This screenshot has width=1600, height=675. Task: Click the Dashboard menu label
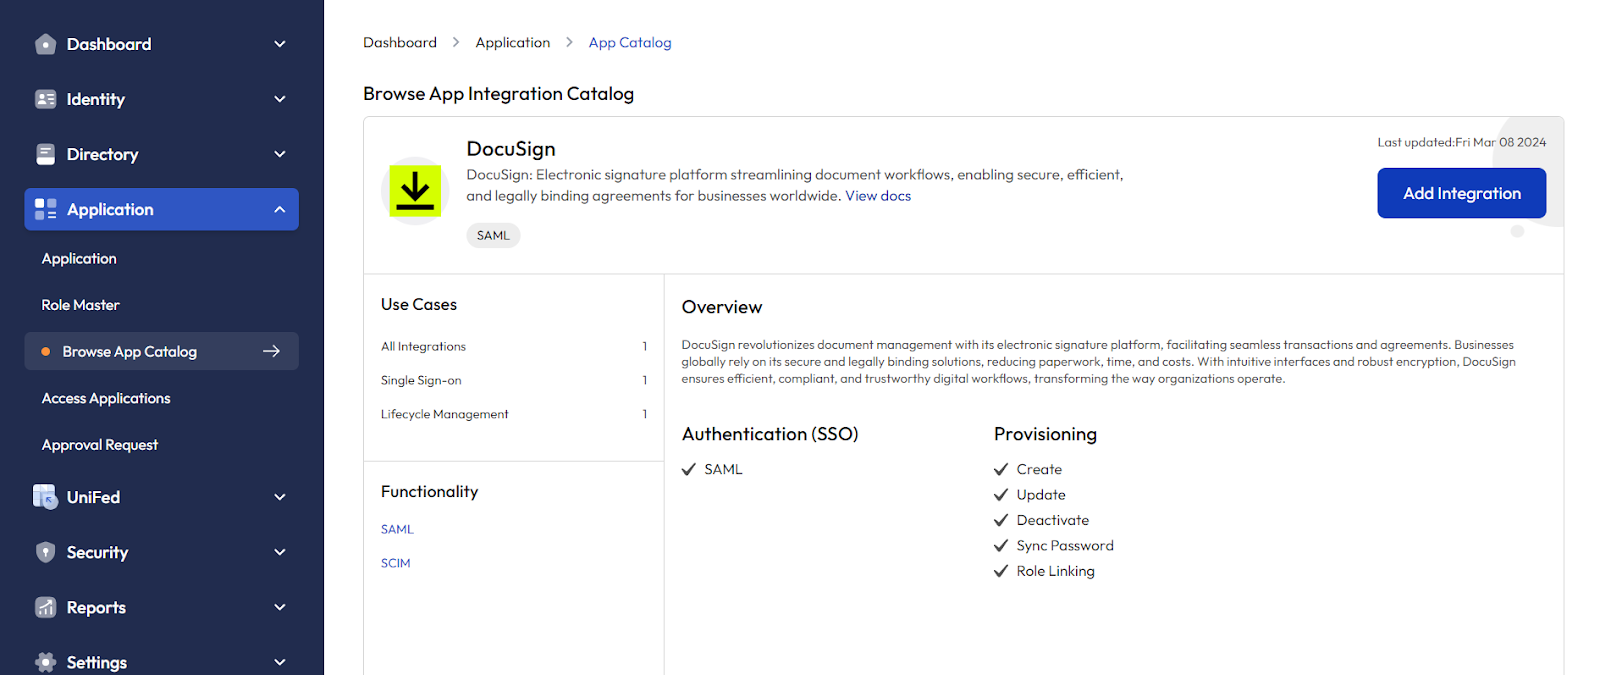click(109, 44)
